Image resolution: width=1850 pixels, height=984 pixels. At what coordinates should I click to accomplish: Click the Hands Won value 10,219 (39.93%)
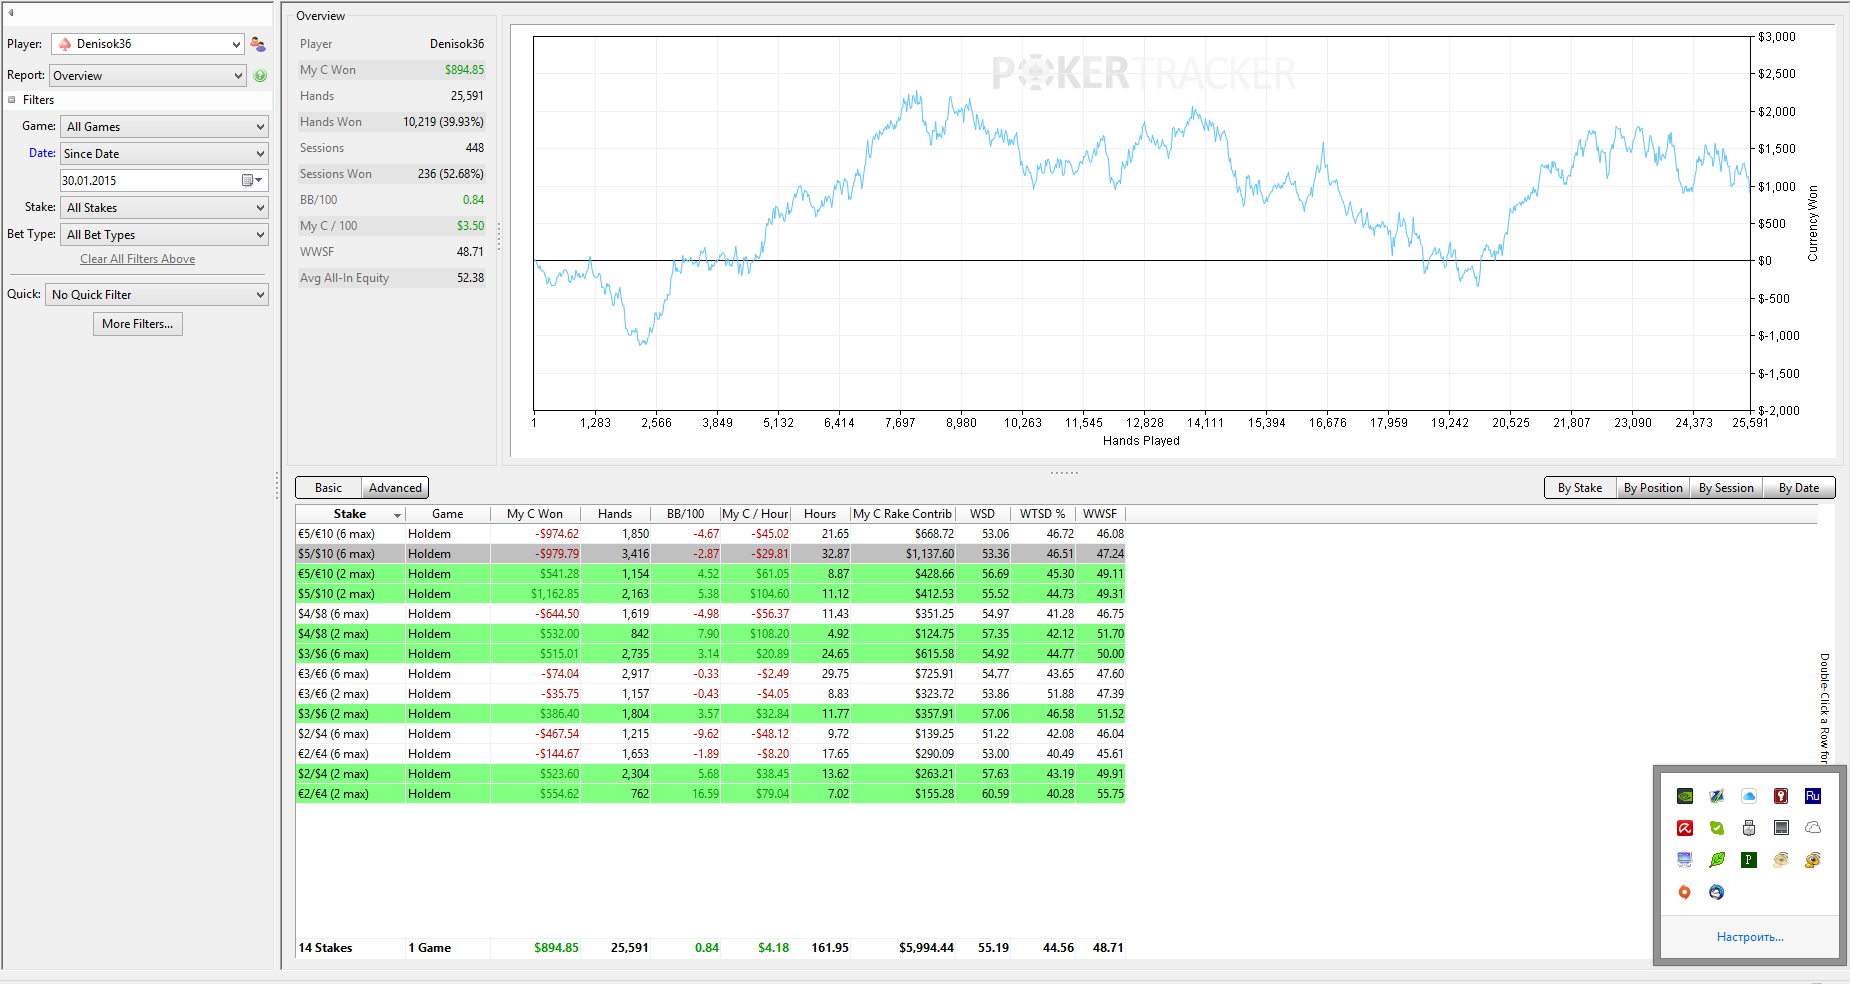[444, 122]
